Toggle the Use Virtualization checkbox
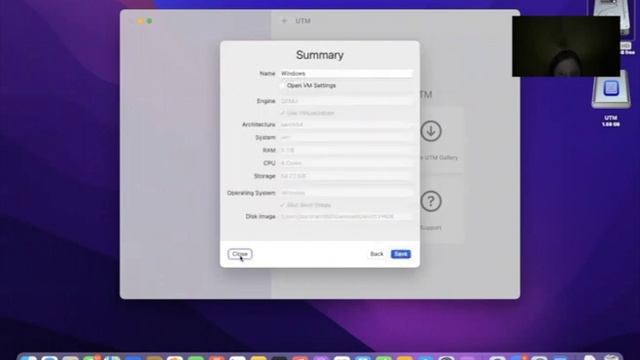Viewport: 640px width, 360px height. point(283,113)
